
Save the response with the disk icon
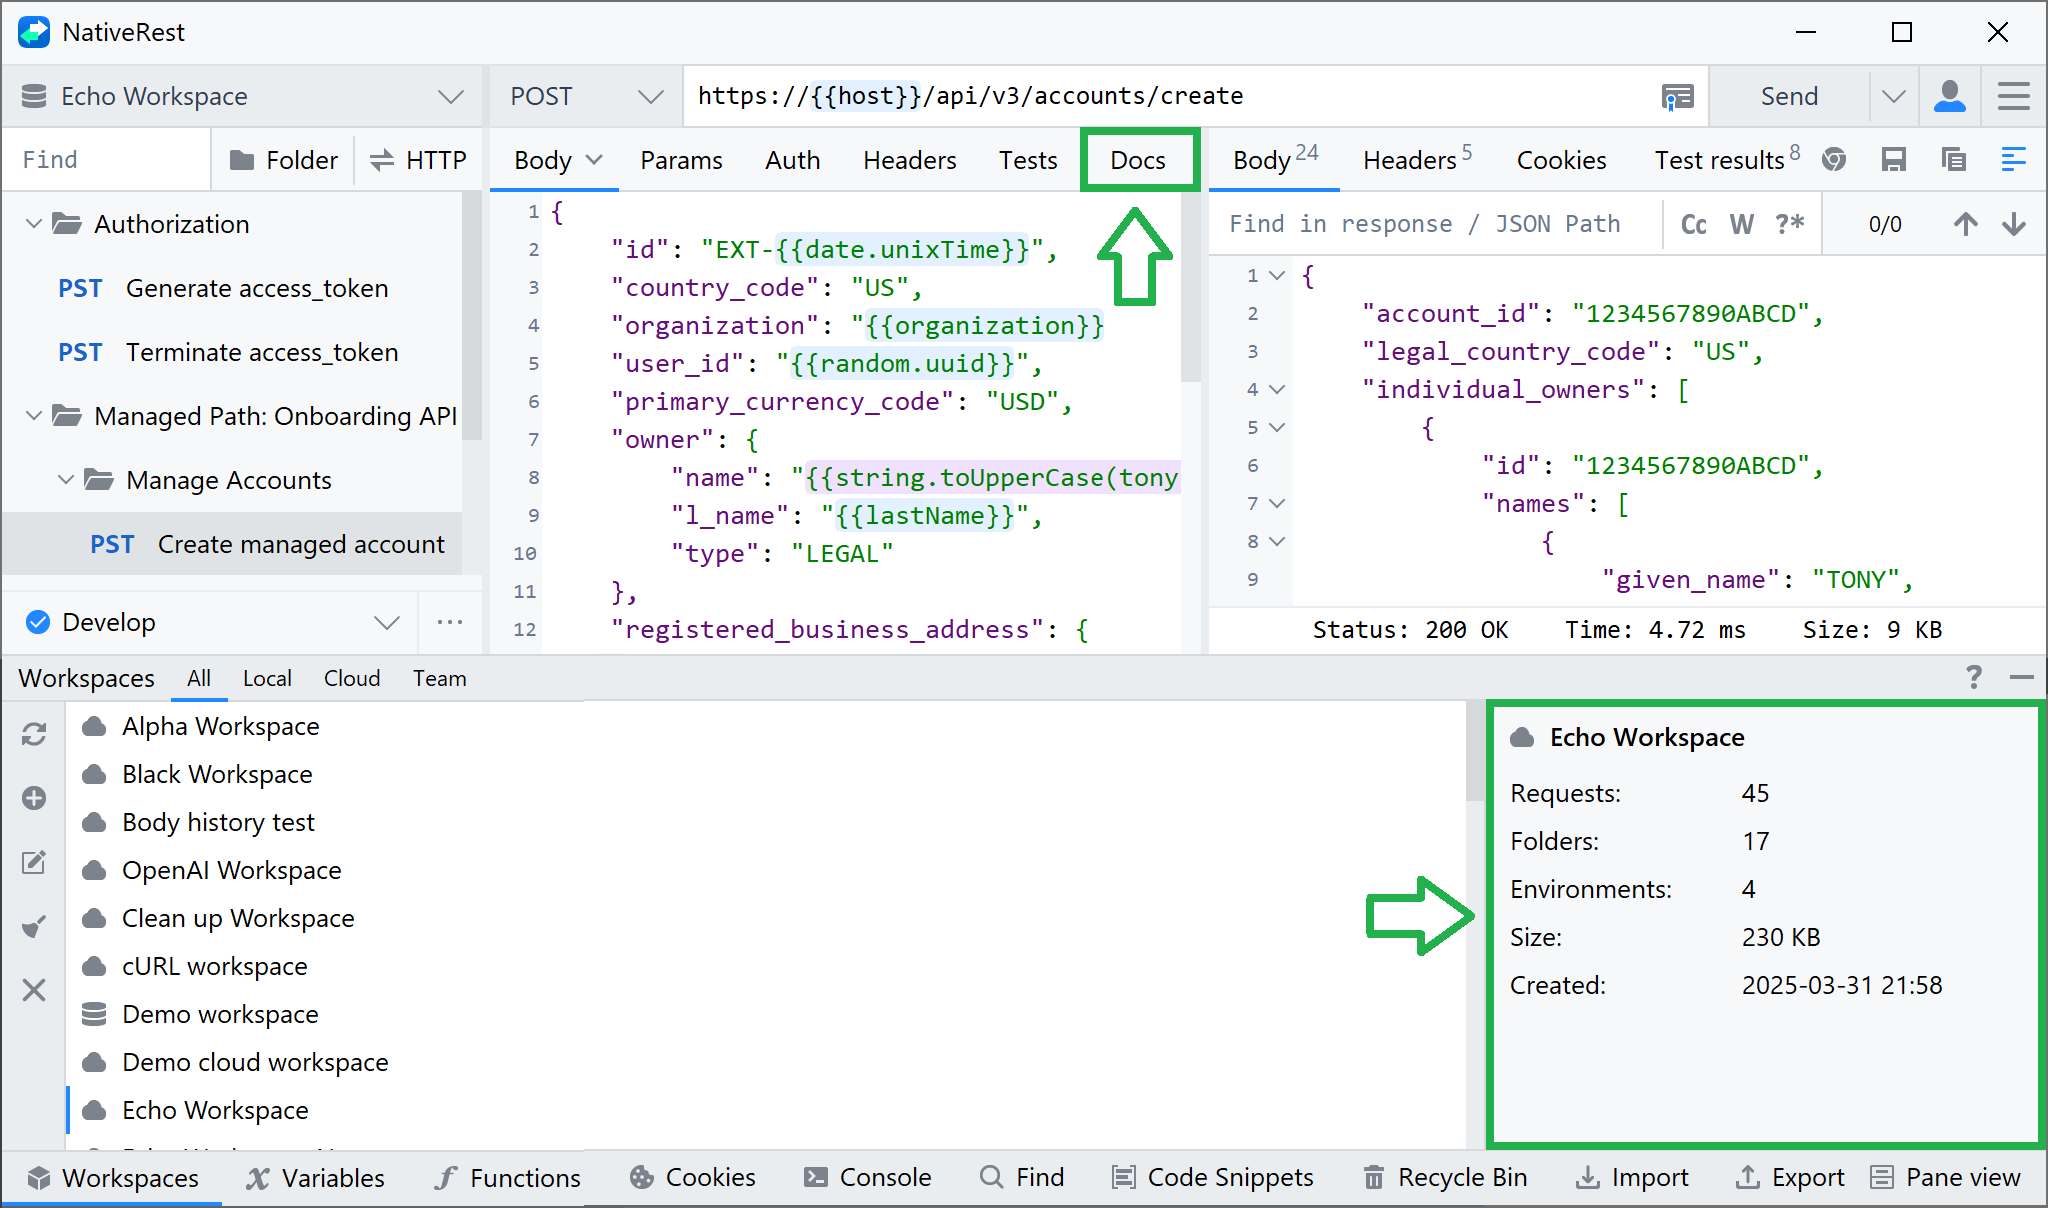point(1893,159)
